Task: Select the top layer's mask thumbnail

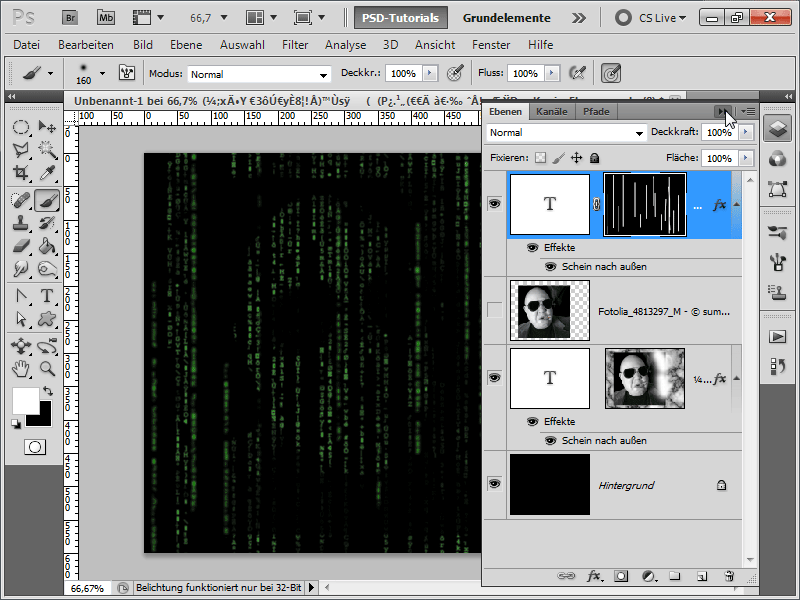Action: click(645, 205)
